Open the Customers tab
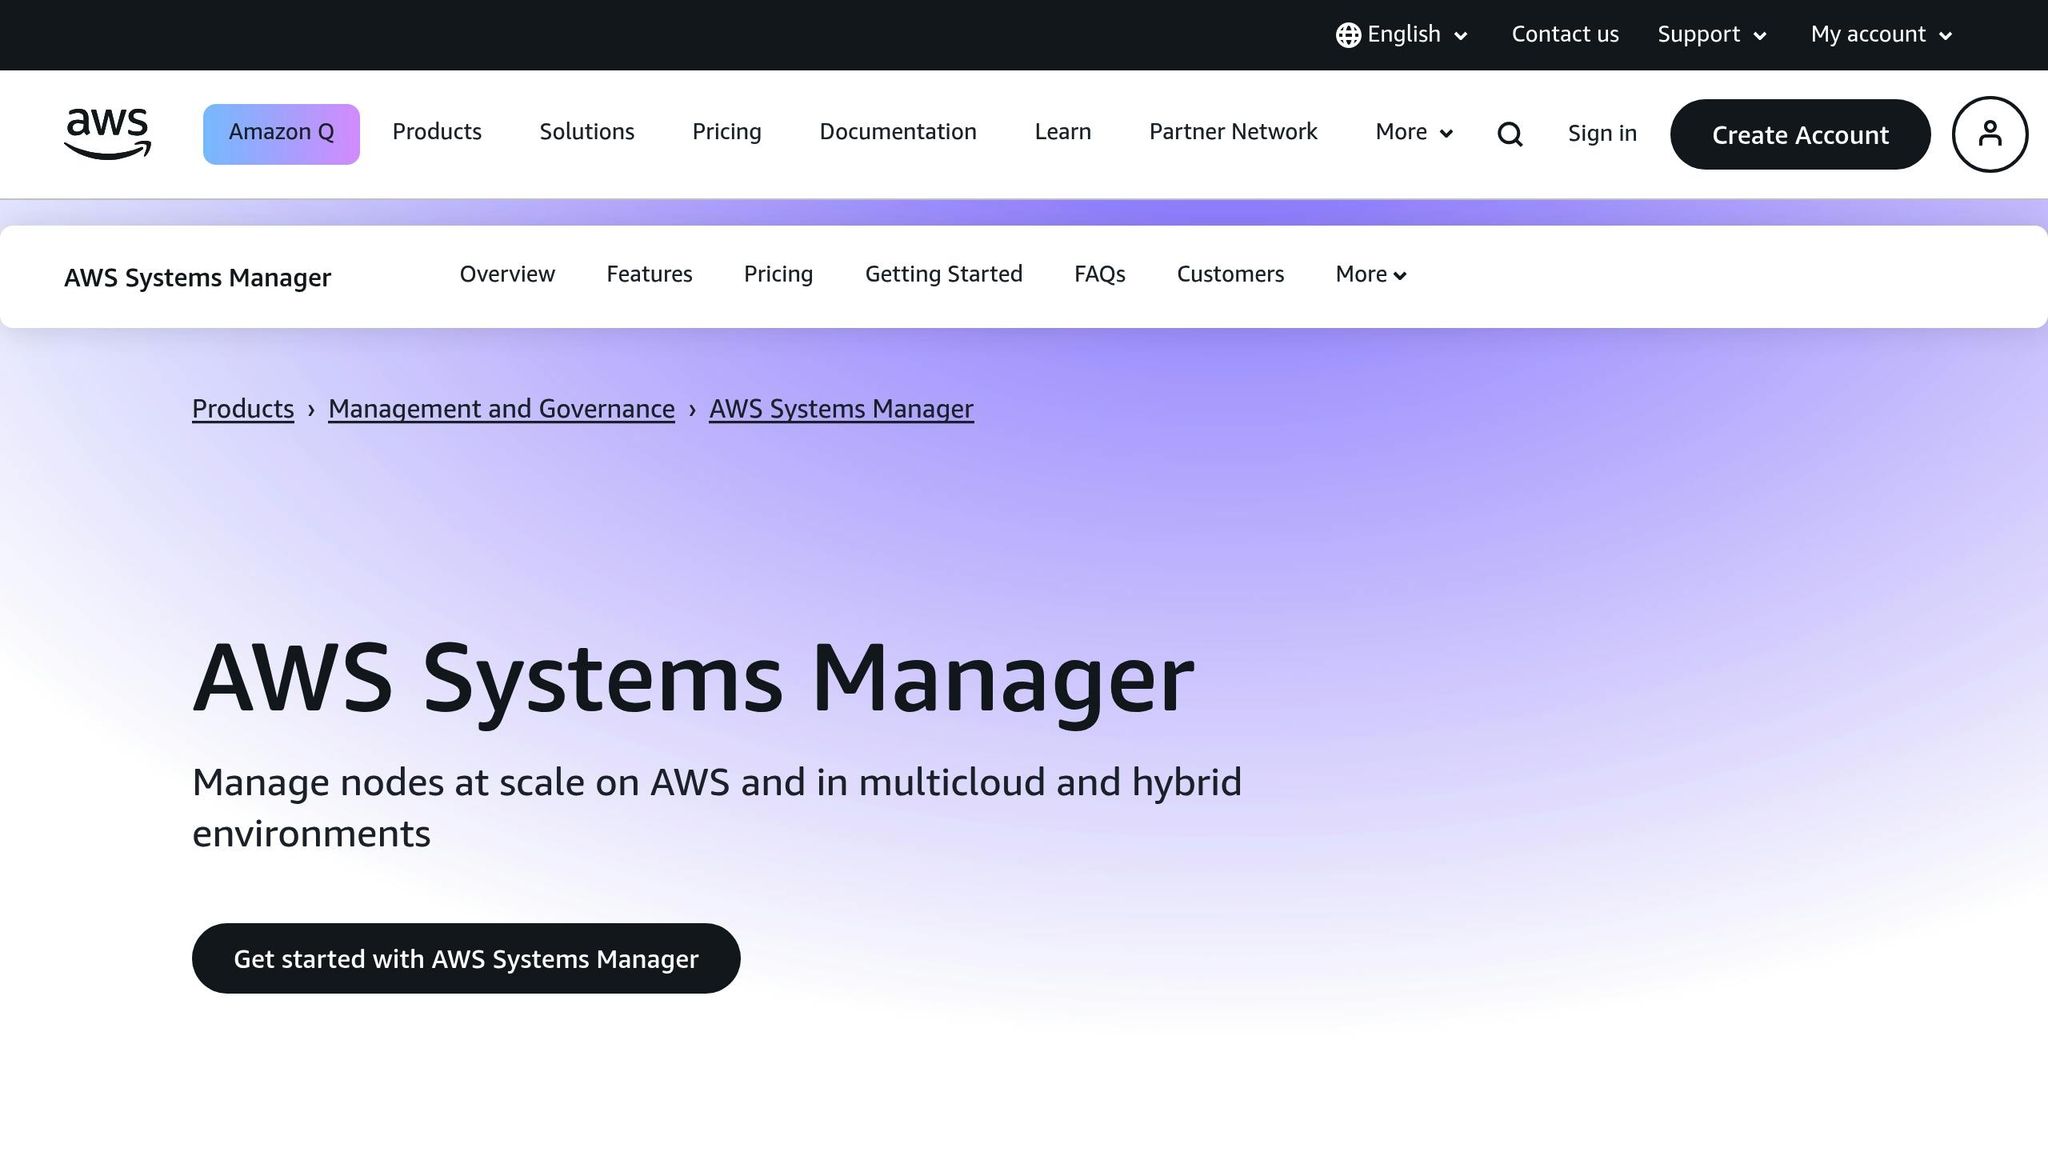Image resolution: width=2048 pixels, height=1152 pixels. (x=1230, y=274)
